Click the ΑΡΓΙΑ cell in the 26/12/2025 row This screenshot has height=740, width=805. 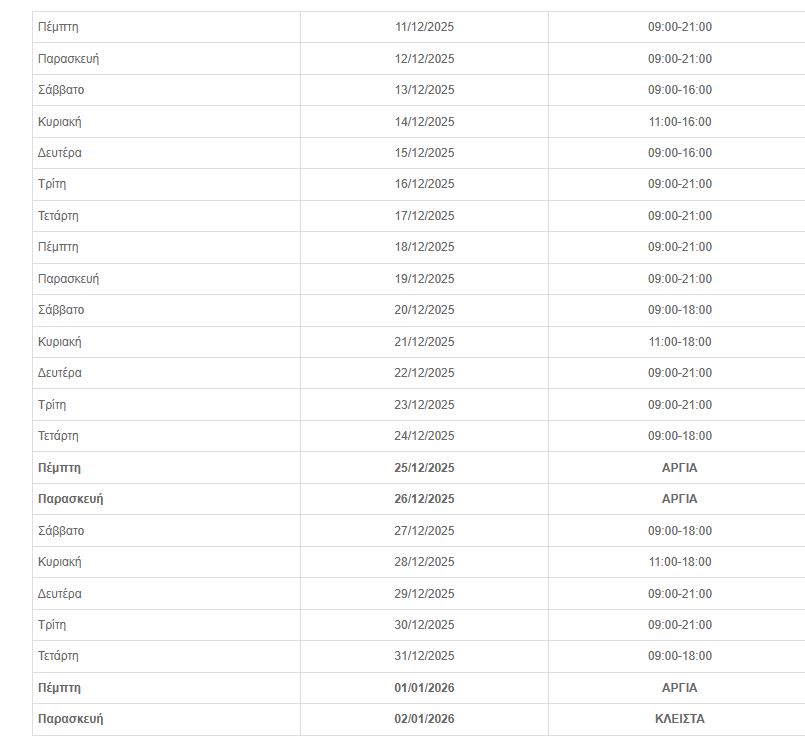coord(679,499)
